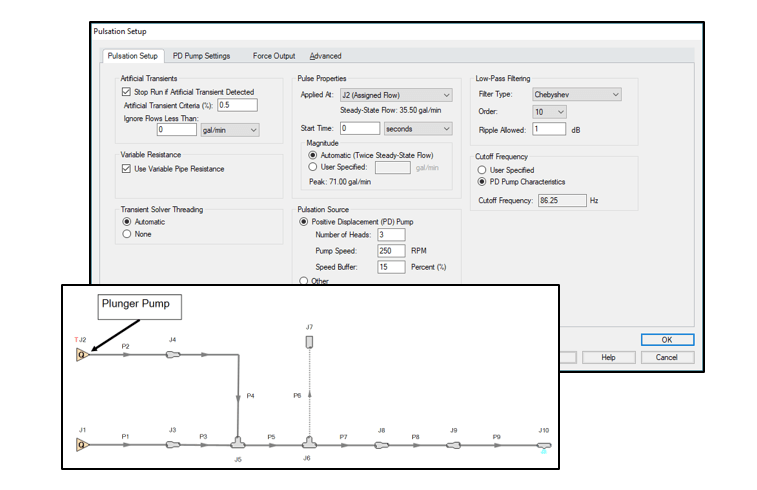757x490 pixels.
Task: Choose User Specified magnitude option
Action: [313, 167]
